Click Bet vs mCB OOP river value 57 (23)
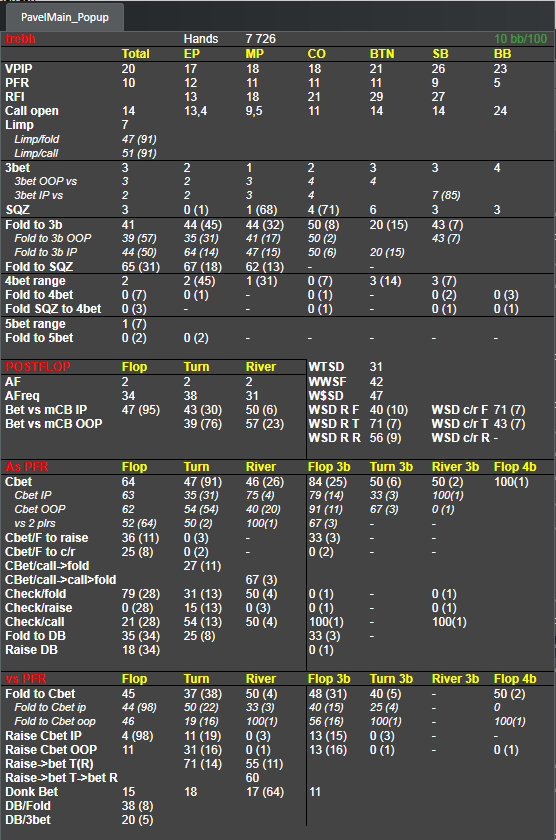The height and width of the screenshot is (840, 556). coord(265,424)
